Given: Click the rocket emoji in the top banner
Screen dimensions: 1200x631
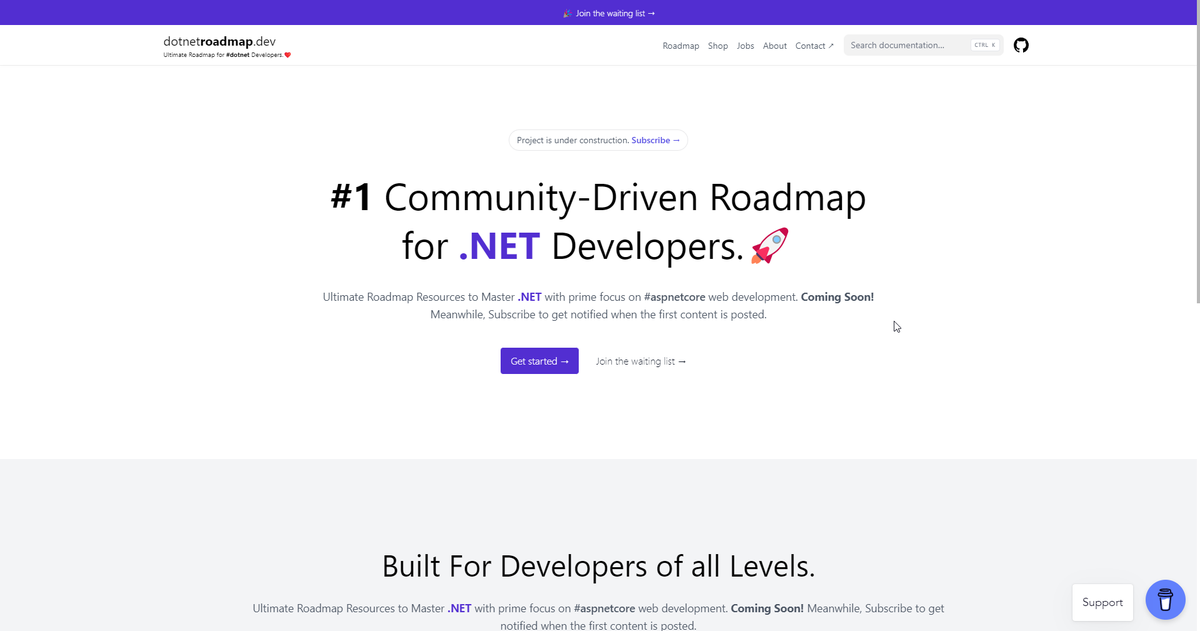Looking at the screenshot, I should (x=565, y=13).
